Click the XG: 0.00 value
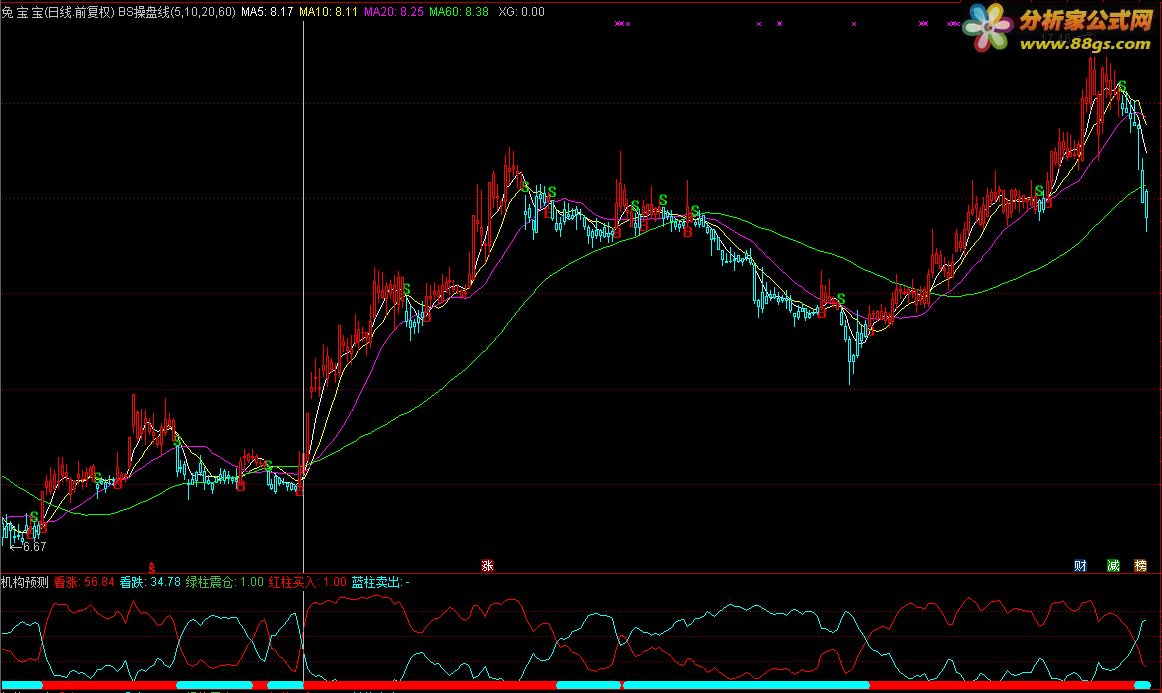Screen dimensions: 1162x693 [521, 12]
